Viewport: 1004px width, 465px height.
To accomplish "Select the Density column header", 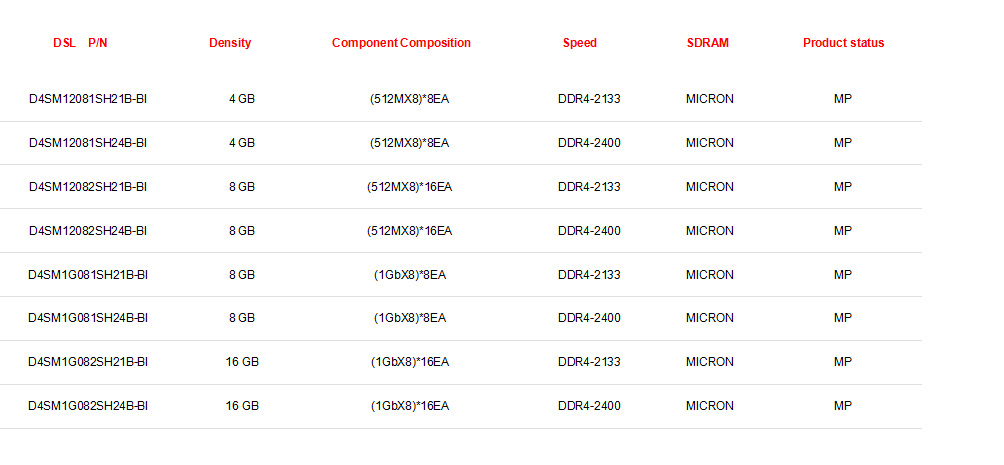I will point(230,43).
